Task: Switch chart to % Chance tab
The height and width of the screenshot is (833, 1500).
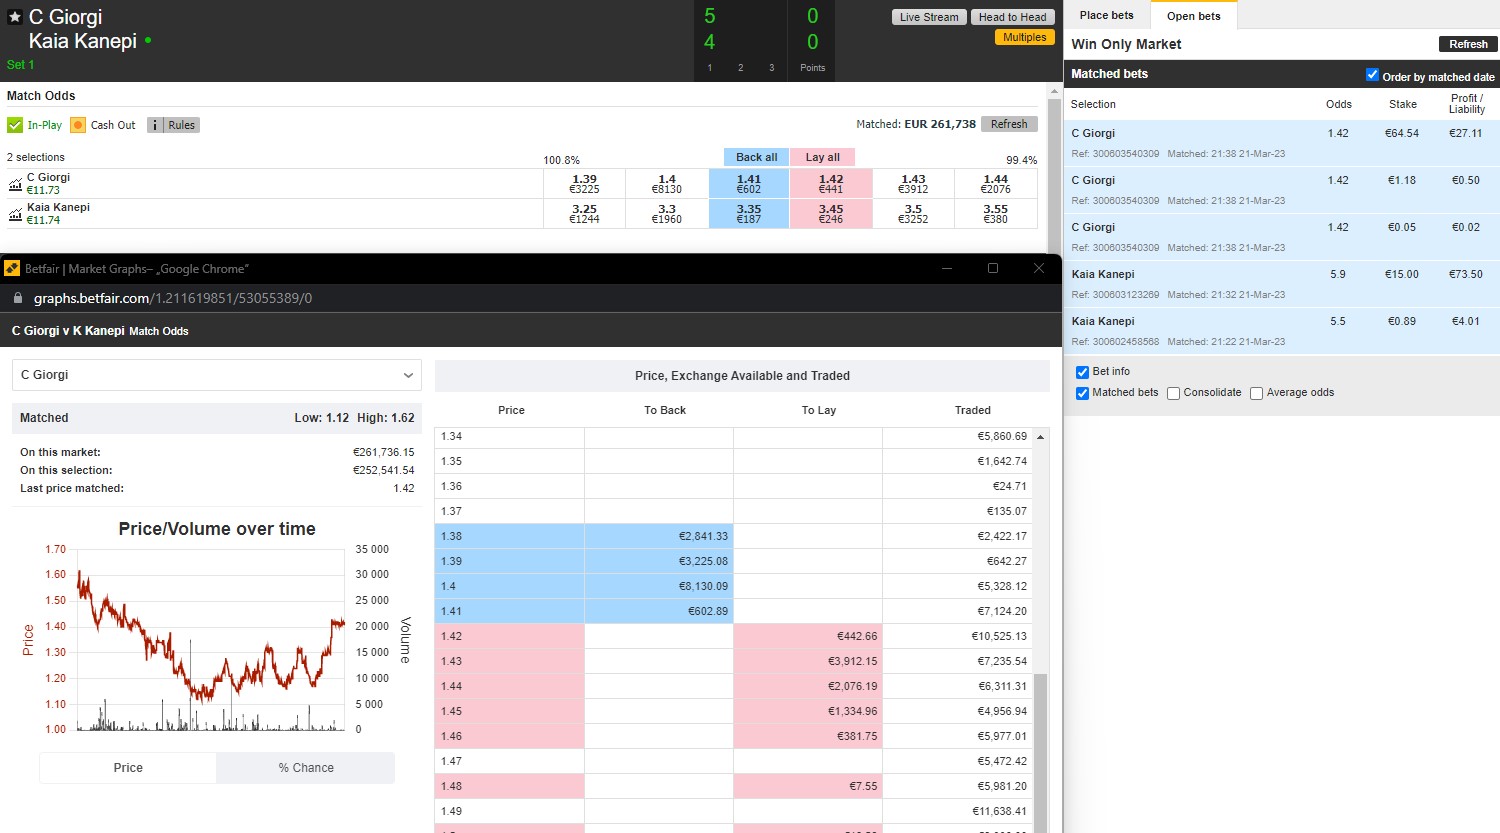Action: tap(306, 768)
